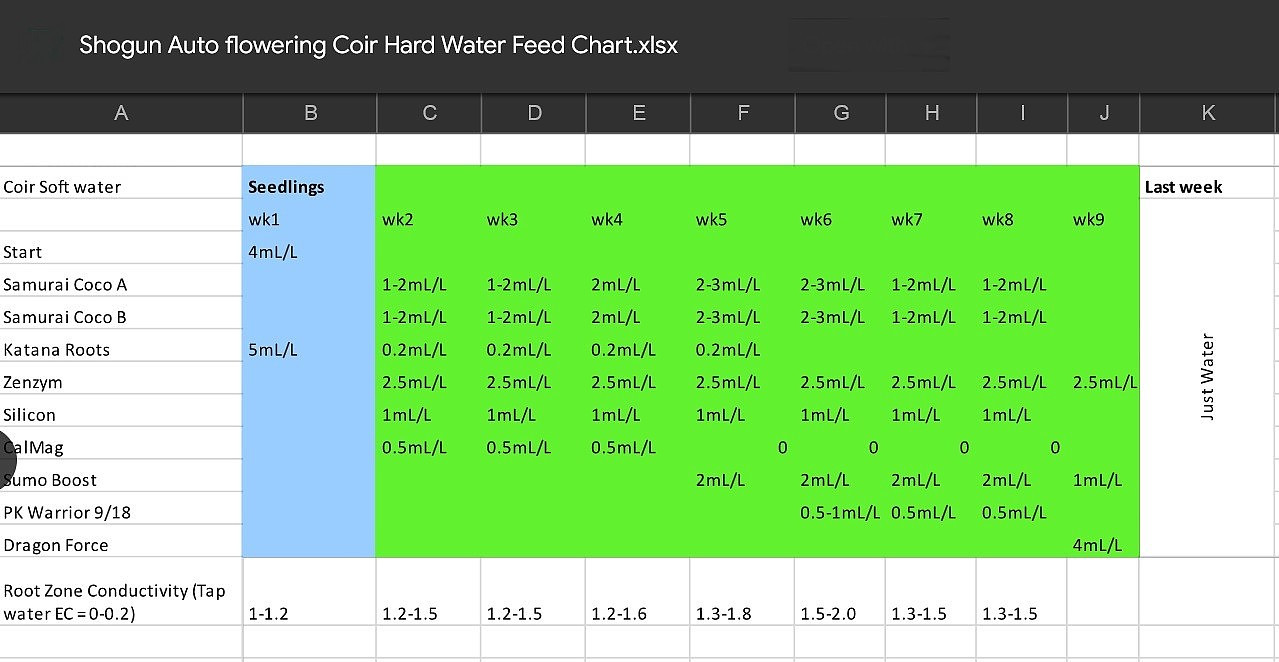
Task: Click the 'Just Water' vertical cell
Action: [x=1208, y=377]
